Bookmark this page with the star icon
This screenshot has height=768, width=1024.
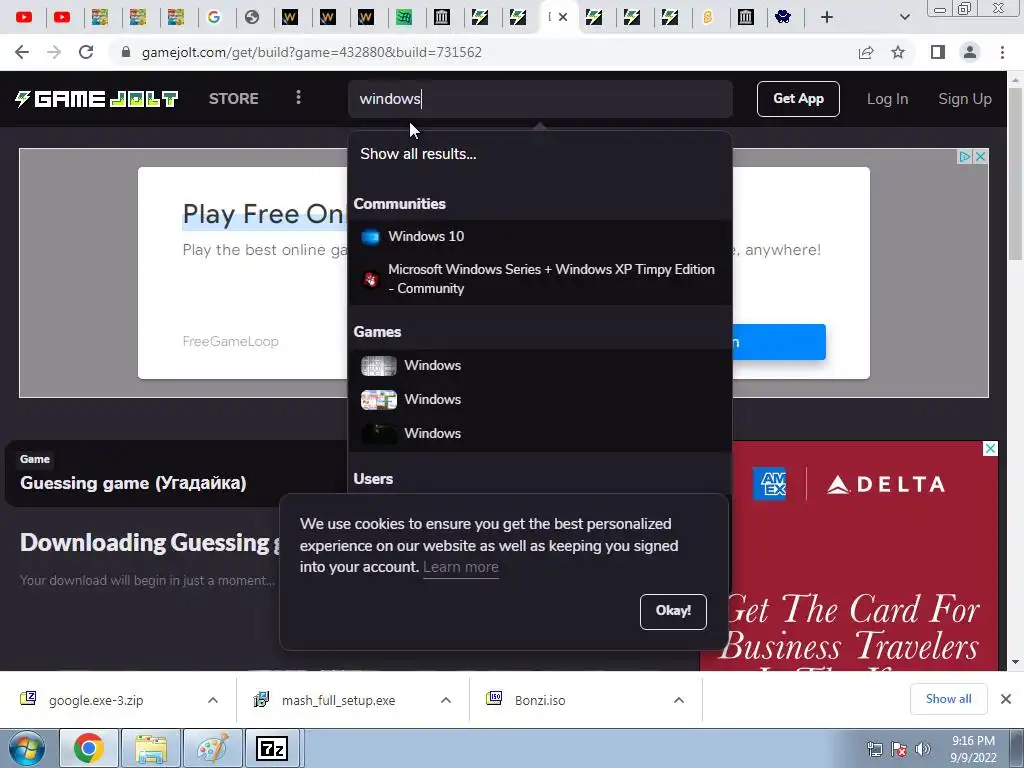(x=898, y=52)
